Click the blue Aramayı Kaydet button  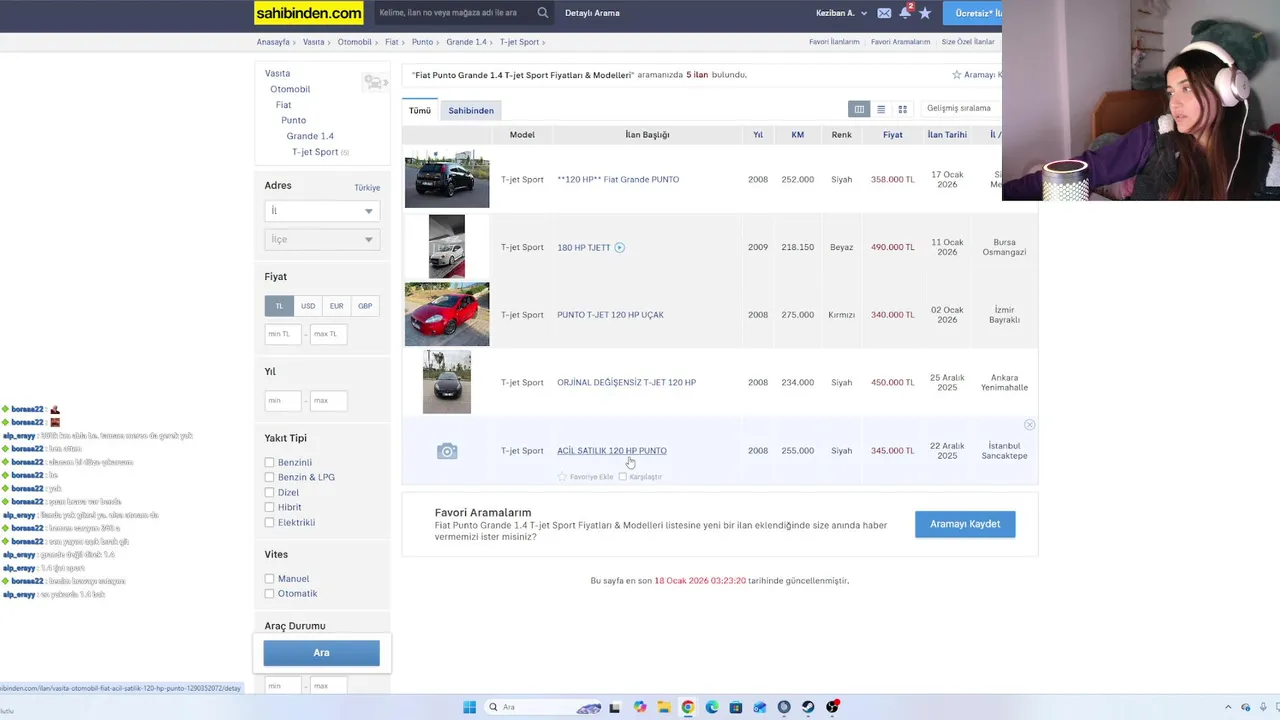pos(965,524)
